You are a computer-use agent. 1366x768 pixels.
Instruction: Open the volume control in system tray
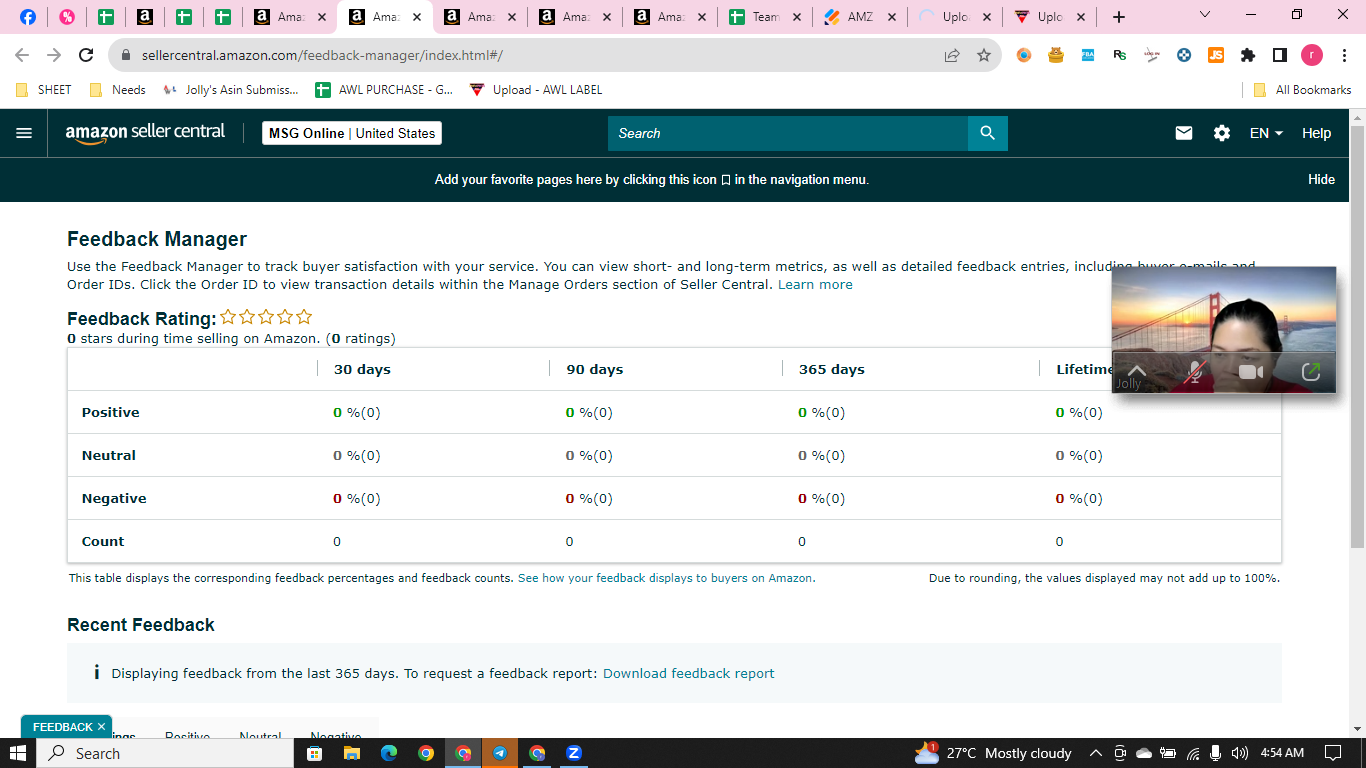click(x=1240, y=753)
